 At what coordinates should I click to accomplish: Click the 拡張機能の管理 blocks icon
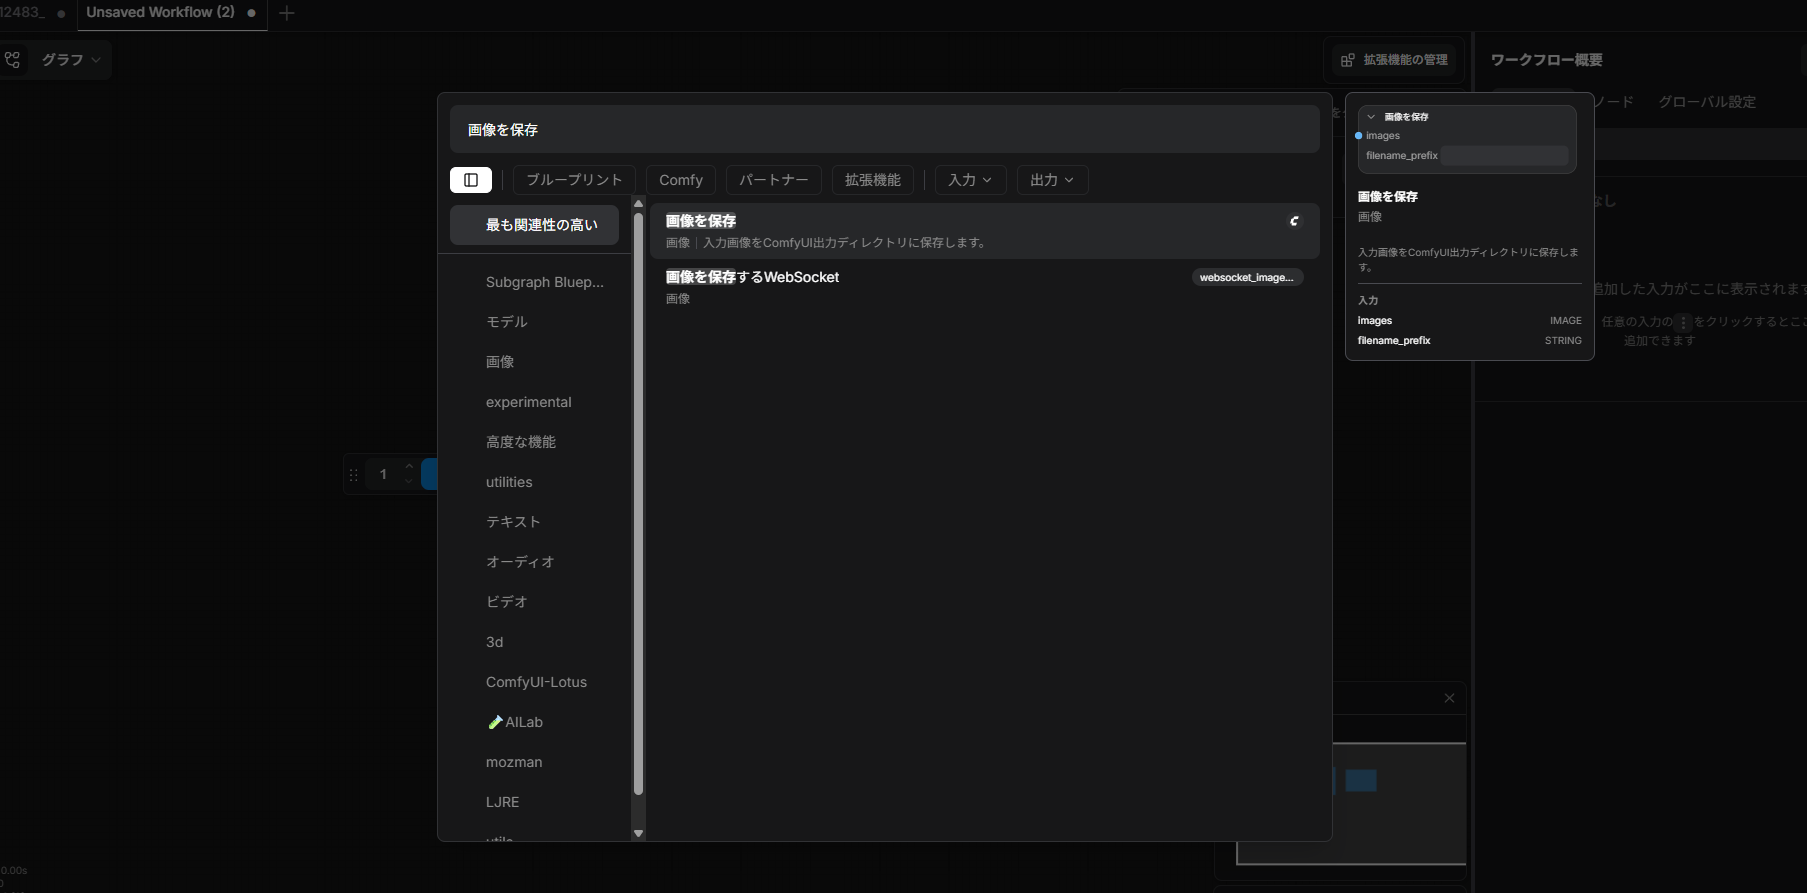point(1347,60)
